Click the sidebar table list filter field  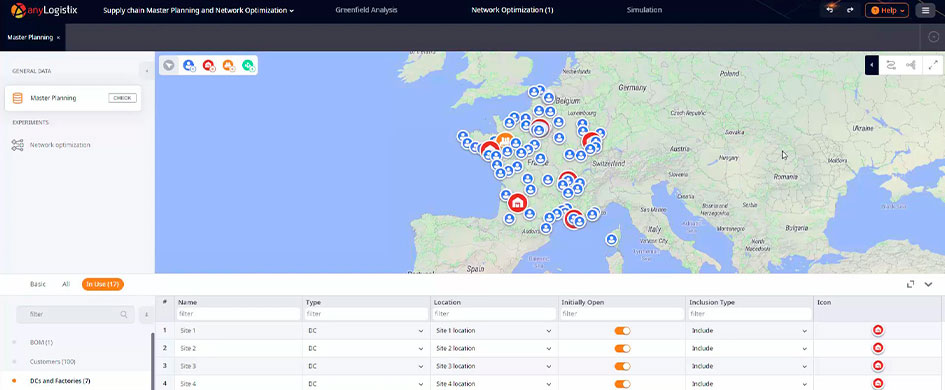[74, 314]
